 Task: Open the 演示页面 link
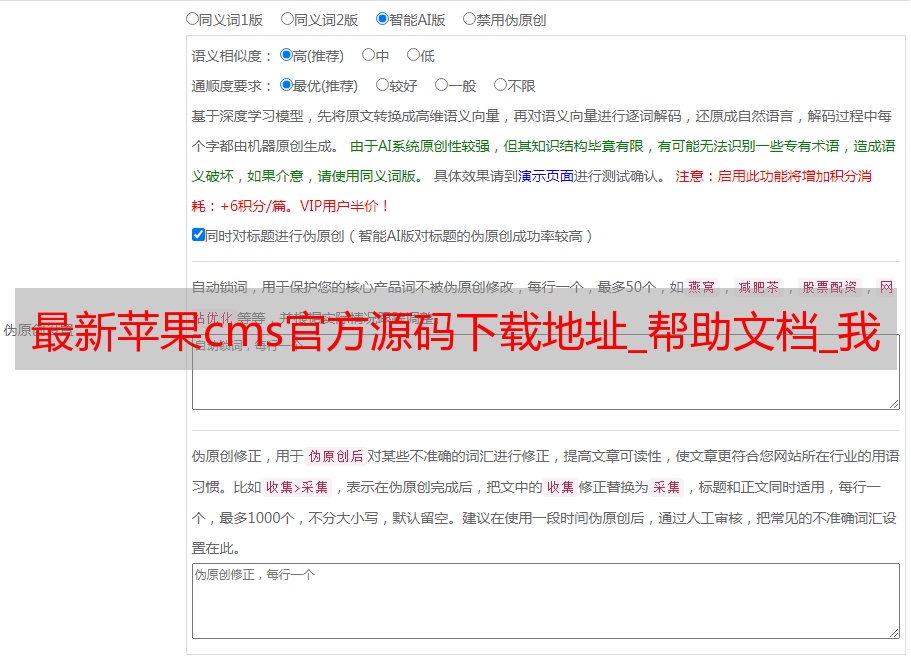coord(546,176)
